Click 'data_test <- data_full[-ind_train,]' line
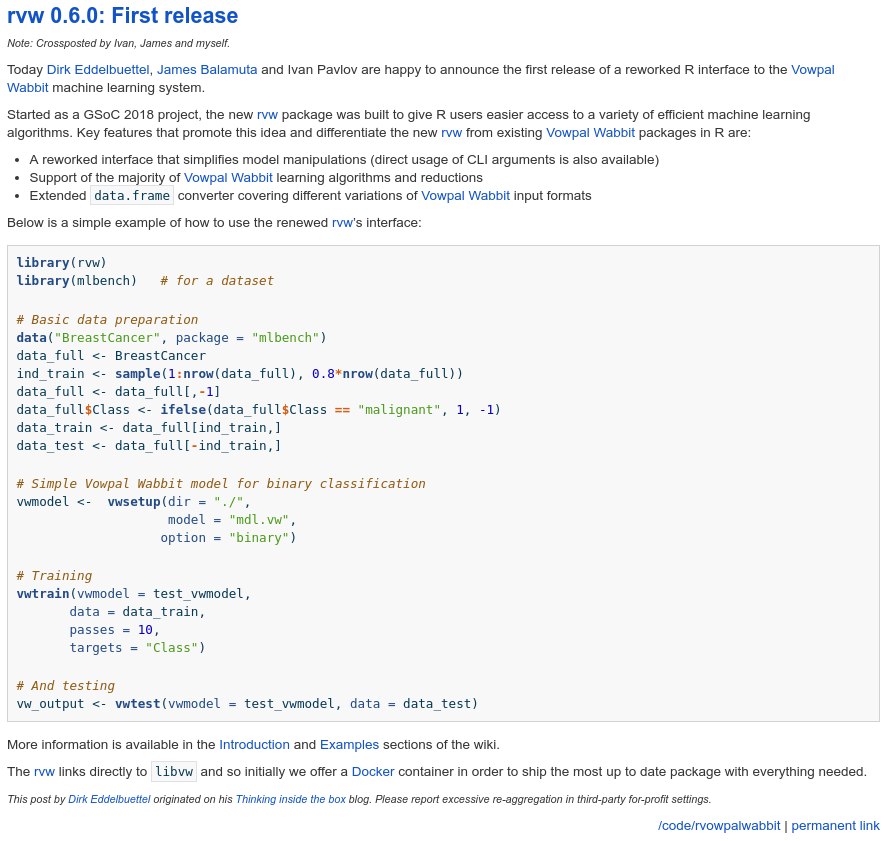The image size is (891, 841). point(149,446)
